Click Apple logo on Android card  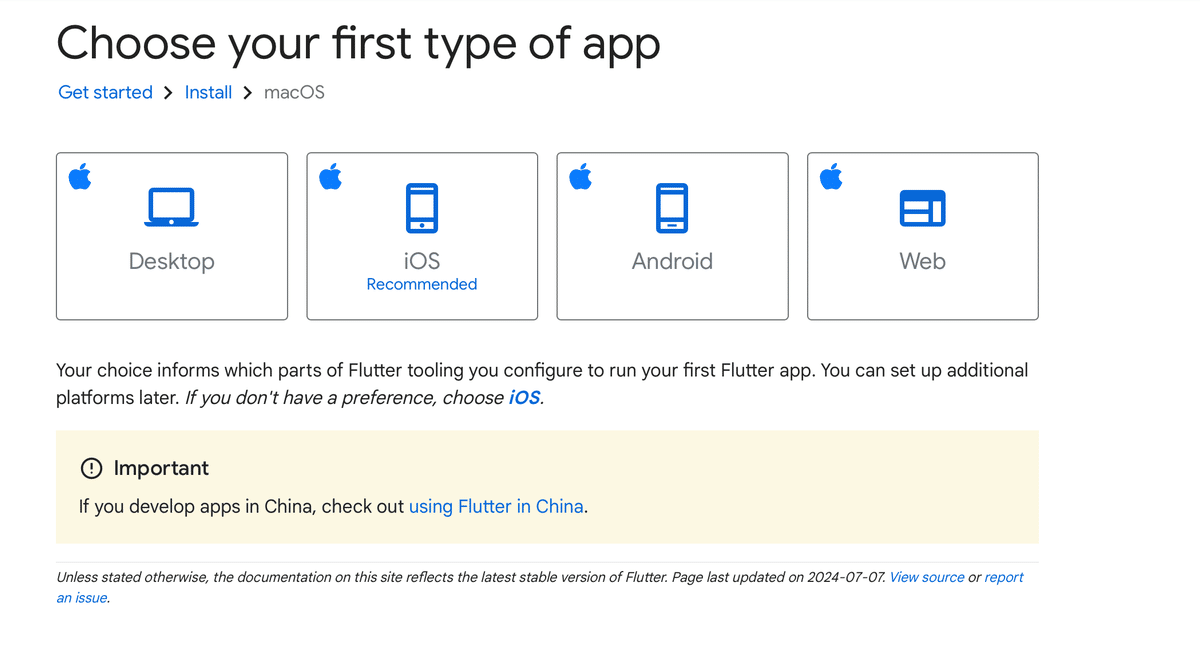pyautogui.click(x=580, y=178)
